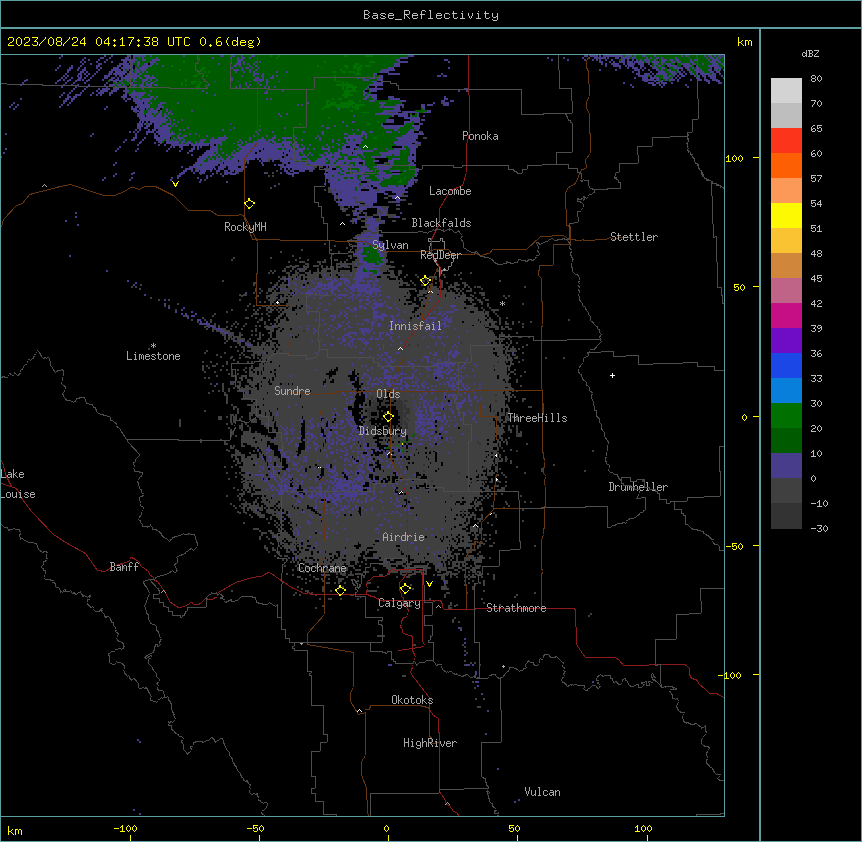Click the RockyMH label
The width and height of the screenshot is (862, 842).
click(x=245, y=227)
